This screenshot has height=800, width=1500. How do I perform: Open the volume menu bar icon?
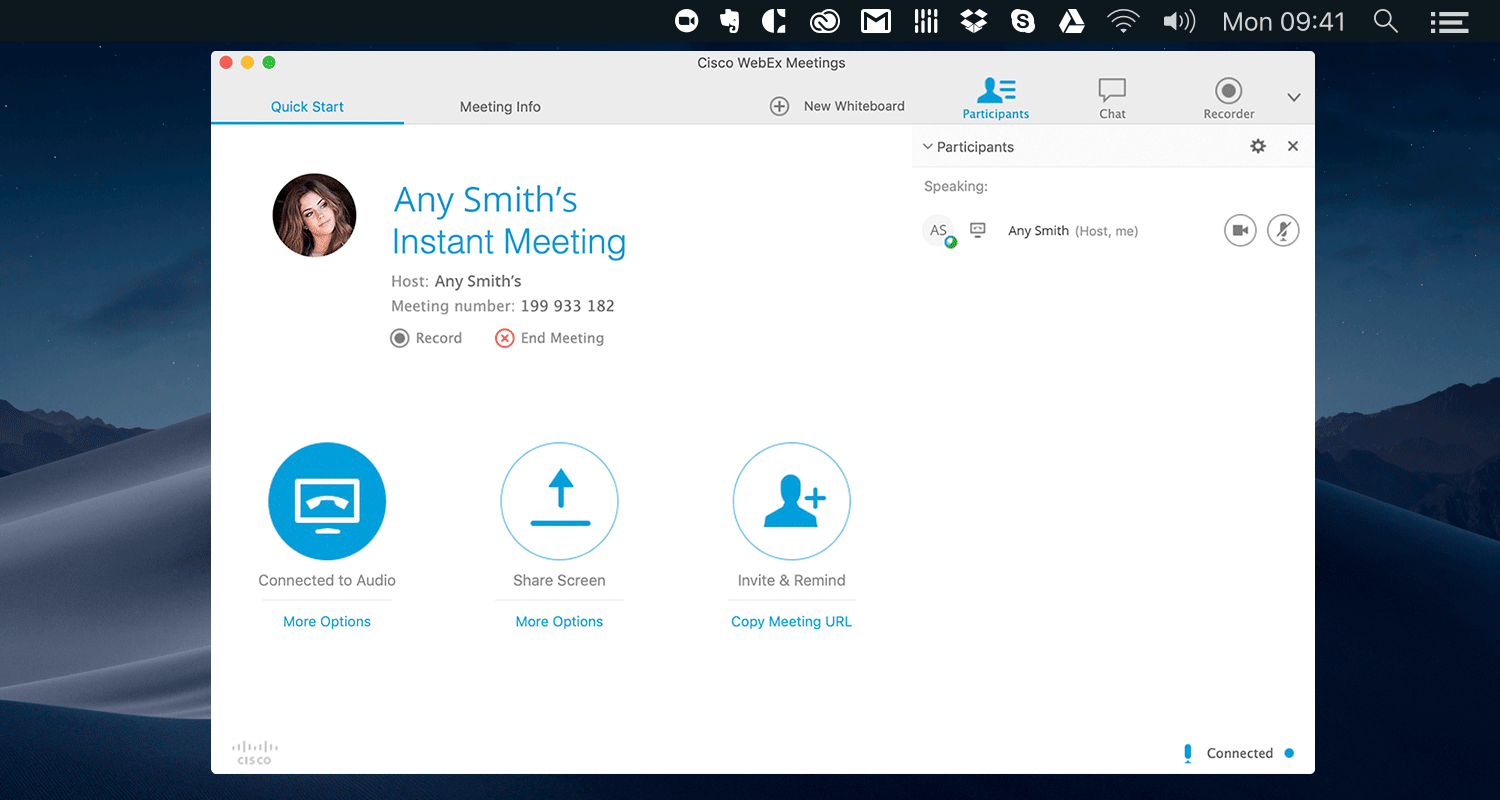click(1180, 21)
